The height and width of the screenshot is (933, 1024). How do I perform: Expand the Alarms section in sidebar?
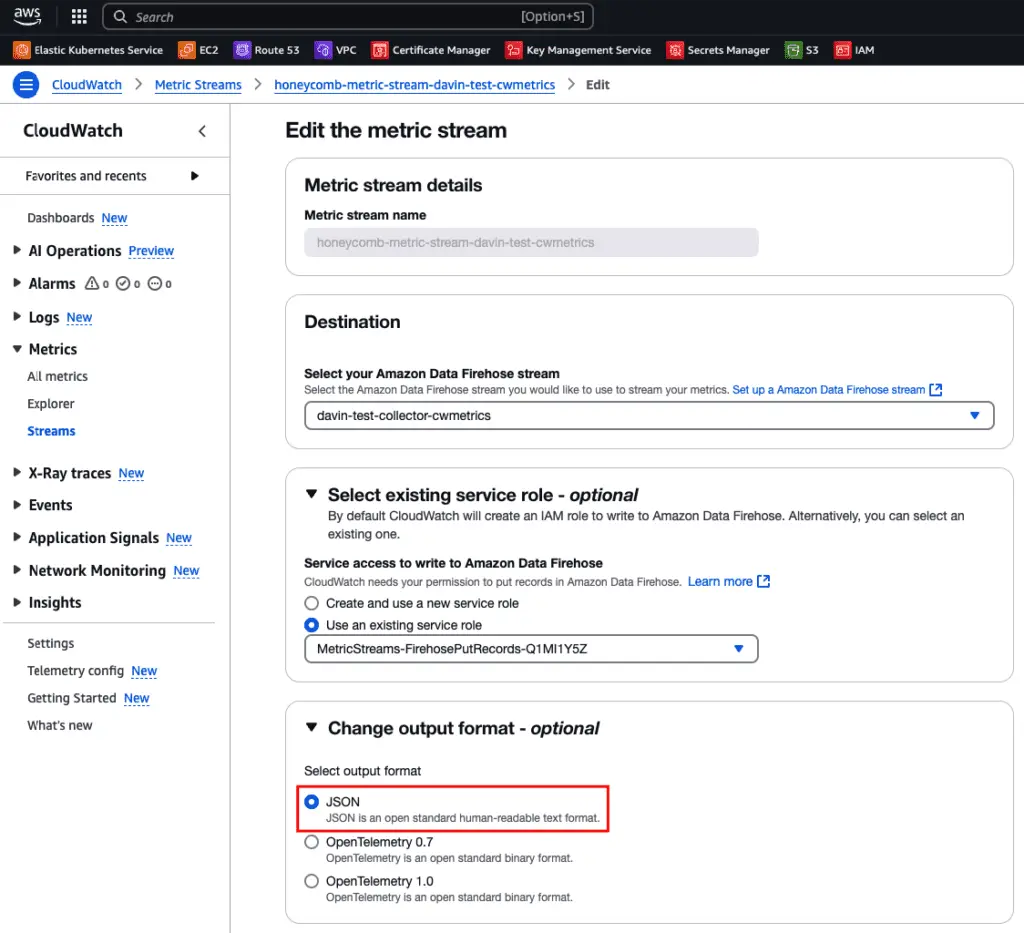(x=17, y=284)
